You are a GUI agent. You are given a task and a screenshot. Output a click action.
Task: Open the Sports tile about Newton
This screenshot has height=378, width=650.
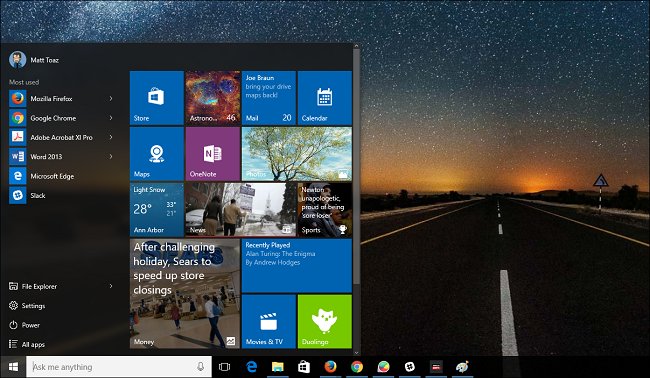click(325, 210)
